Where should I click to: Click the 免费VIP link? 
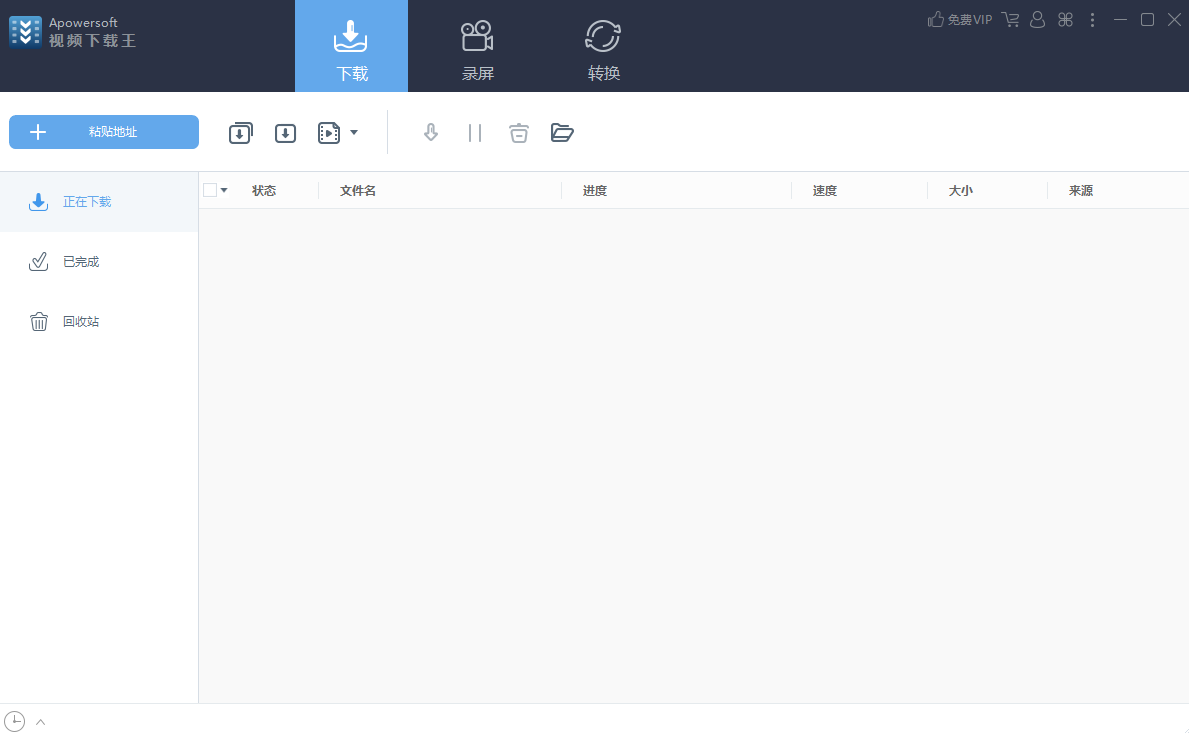(x=960, y=20)
